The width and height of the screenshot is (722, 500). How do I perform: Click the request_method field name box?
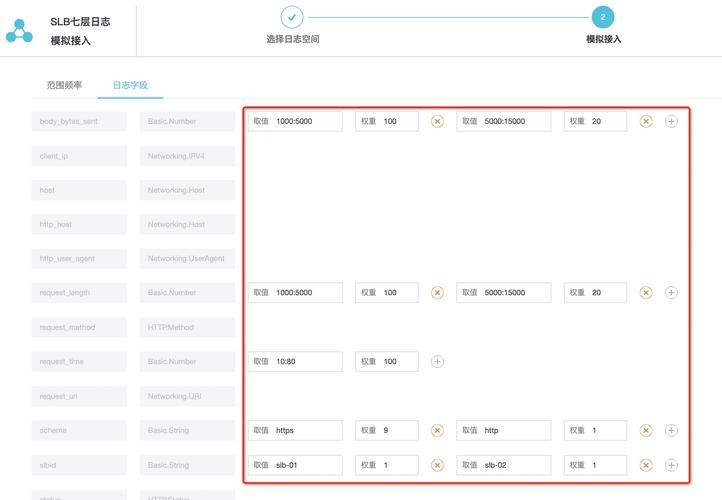pyautogui.click(x=79, y=327)
